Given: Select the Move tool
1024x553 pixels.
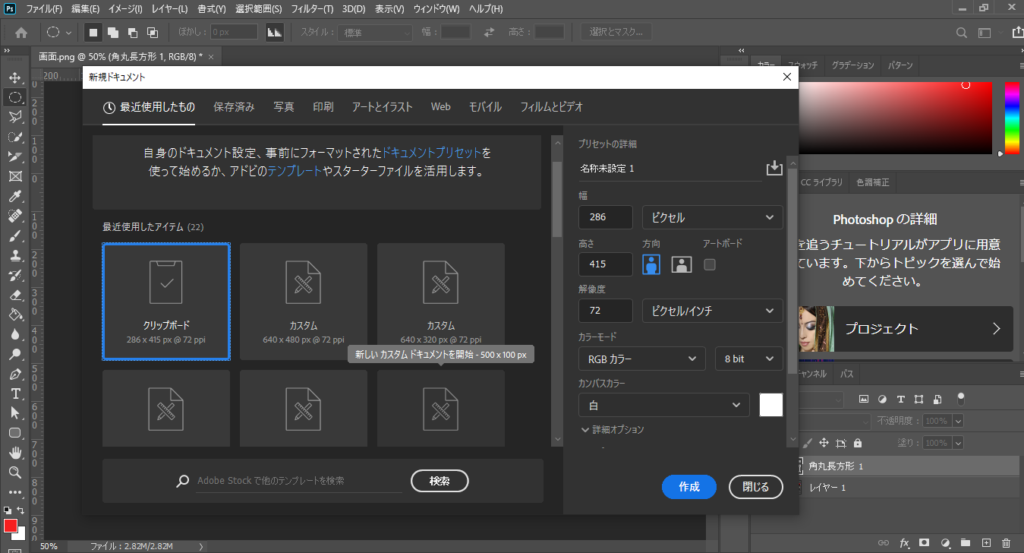Looking at the screenshot, I should click(x=15, y=78).
